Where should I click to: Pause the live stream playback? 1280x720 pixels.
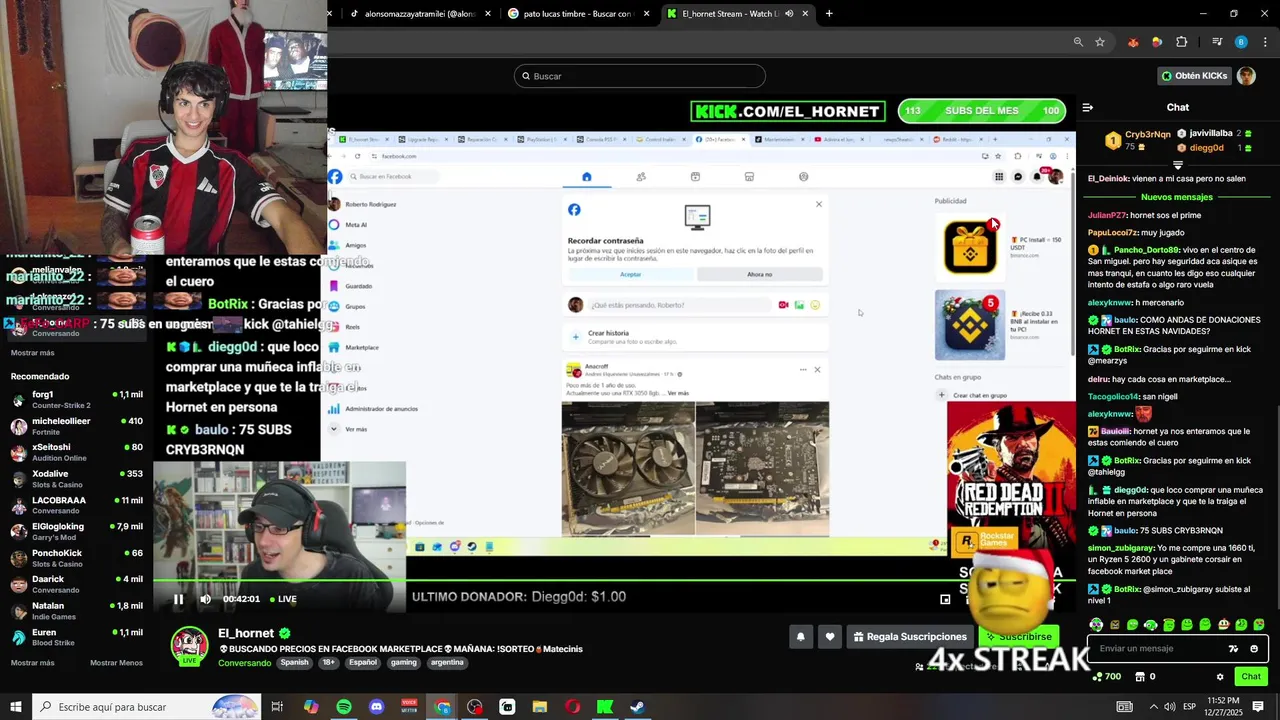coord(178,599)
